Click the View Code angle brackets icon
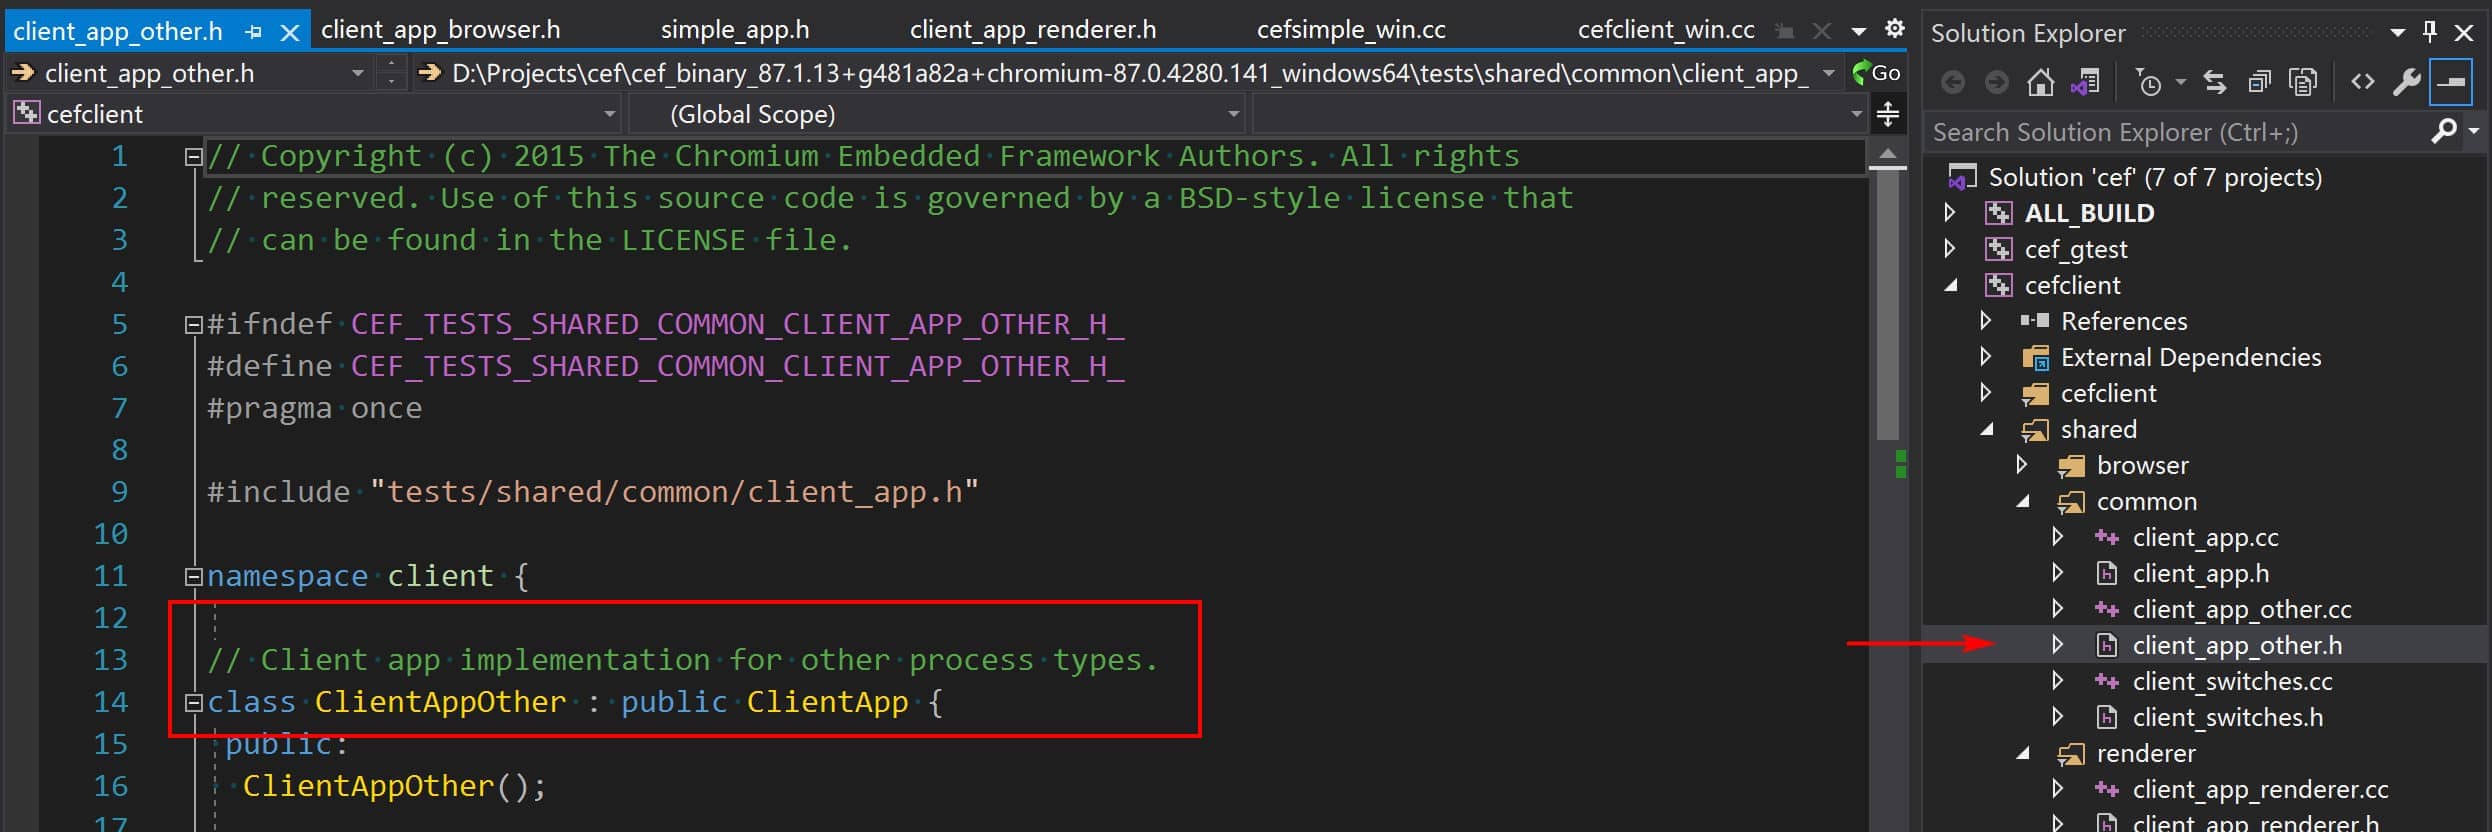This screenshot has width=2492, height=832. [x=2363, y=82]
